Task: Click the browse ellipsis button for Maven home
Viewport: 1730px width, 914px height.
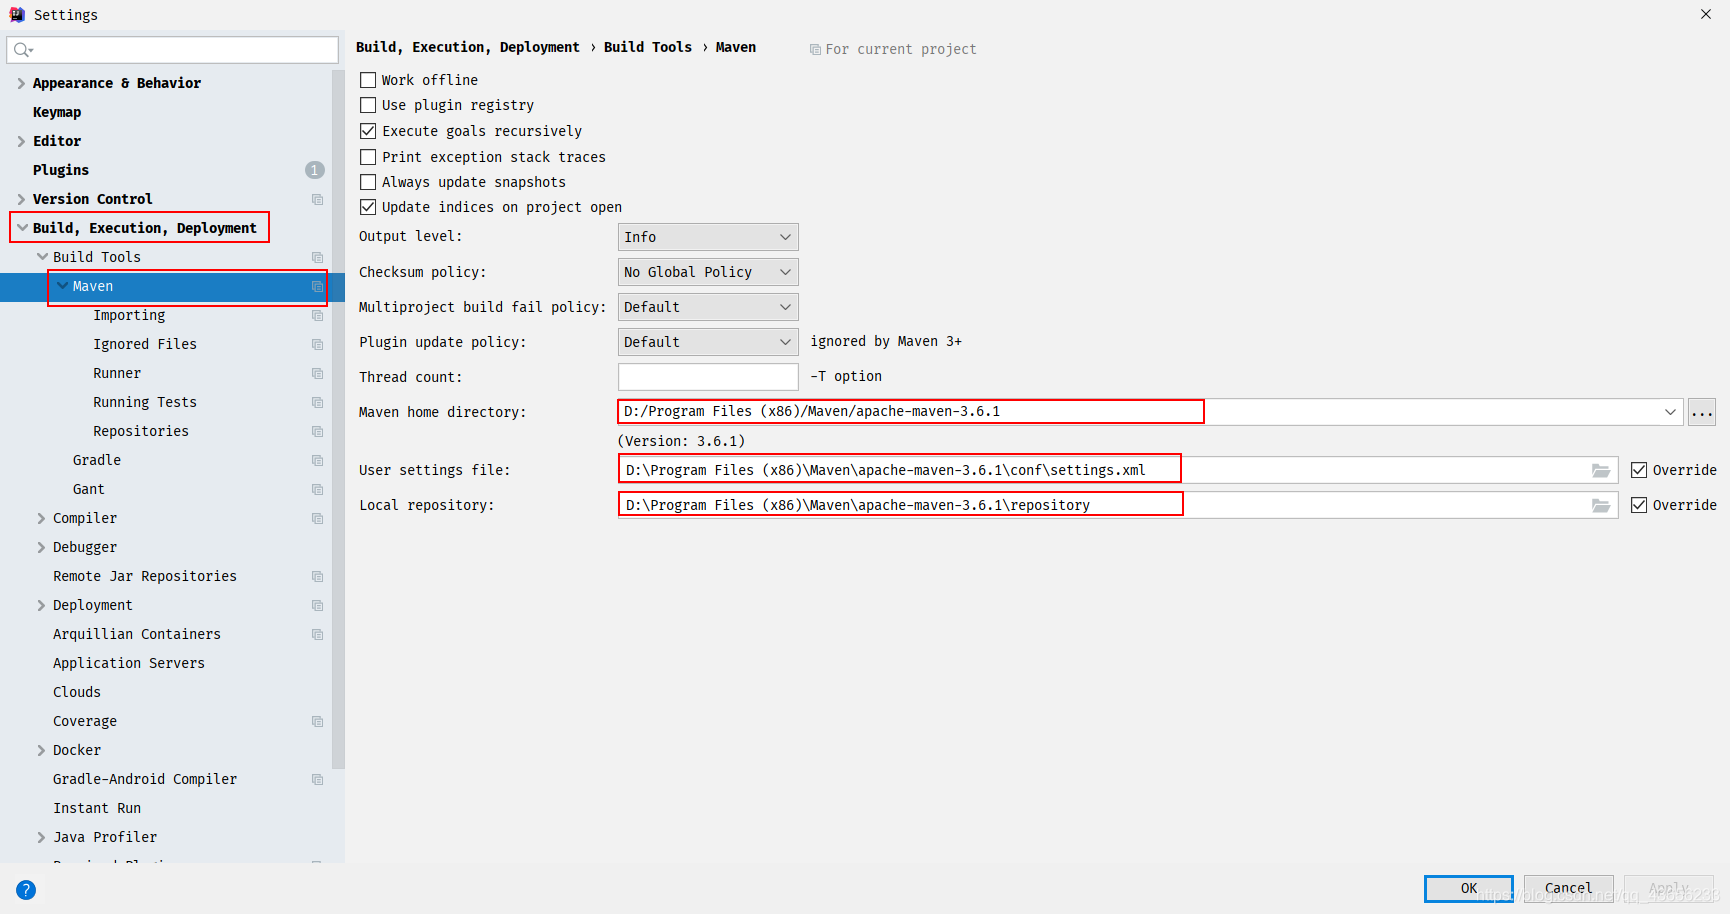Action: 1702,412
